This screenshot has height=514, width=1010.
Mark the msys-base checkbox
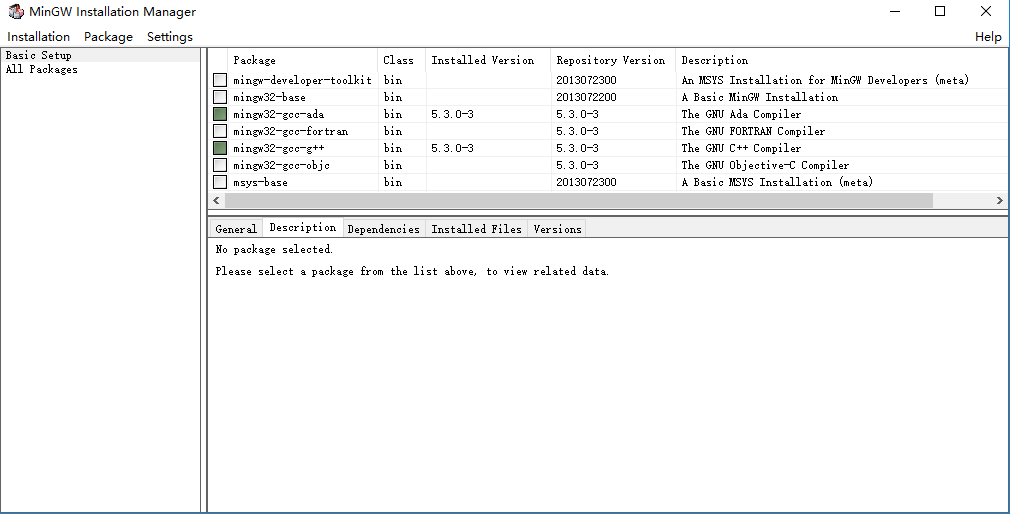(220, 182)
